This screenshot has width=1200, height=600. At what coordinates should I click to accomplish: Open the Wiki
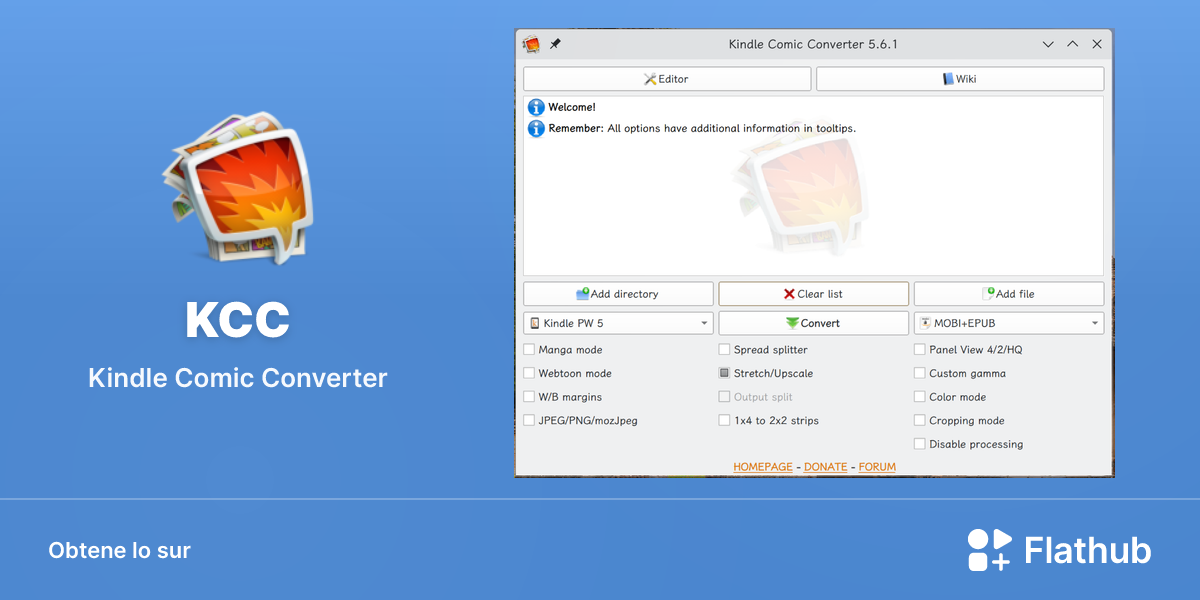(960, 79)
